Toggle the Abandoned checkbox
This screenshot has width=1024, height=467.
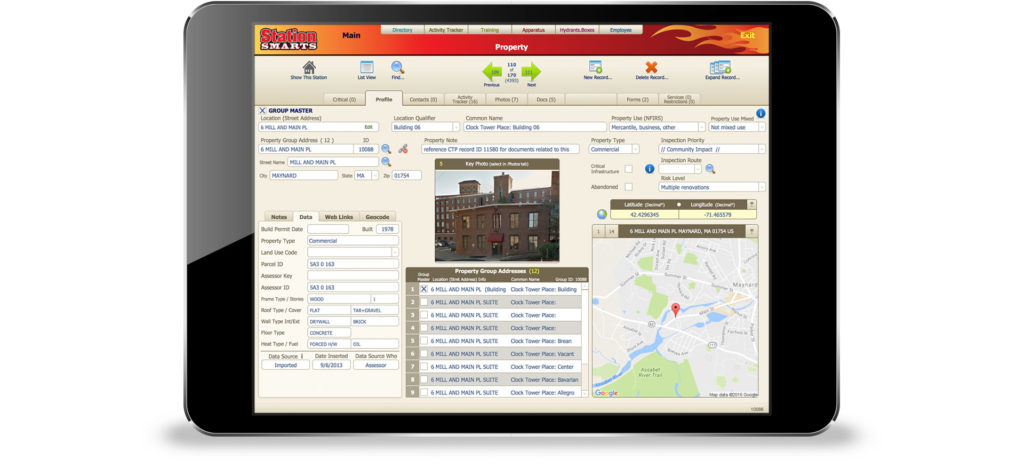tap(628, 187)
